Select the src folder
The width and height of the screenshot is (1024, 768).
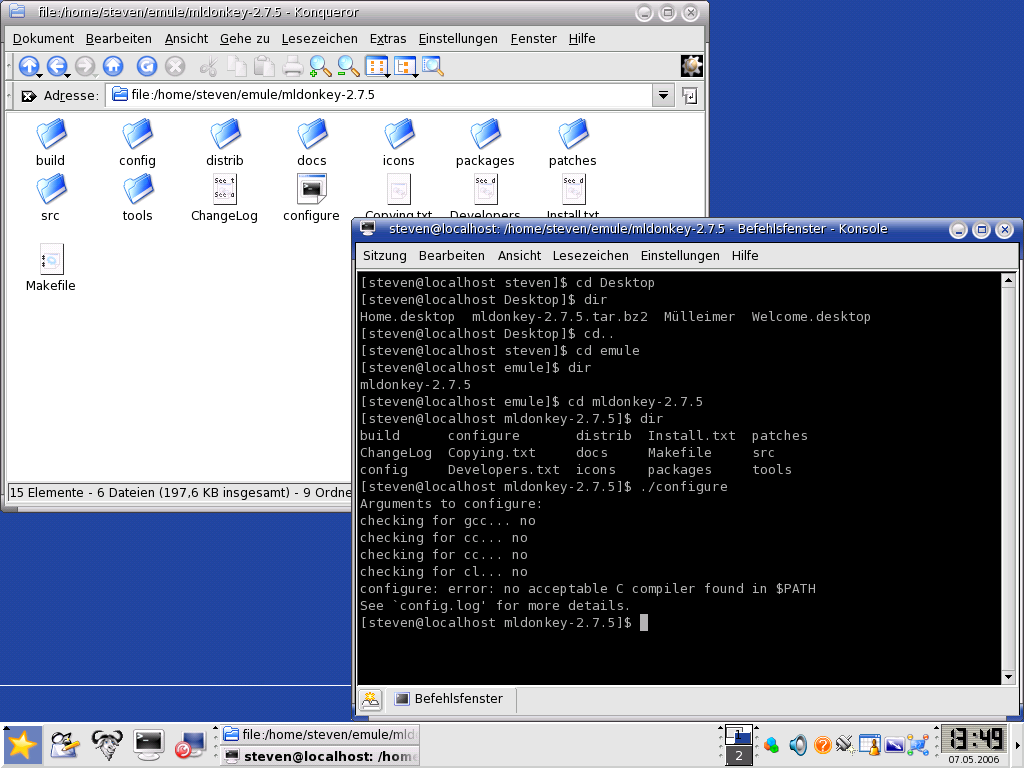tap(50, 198)
